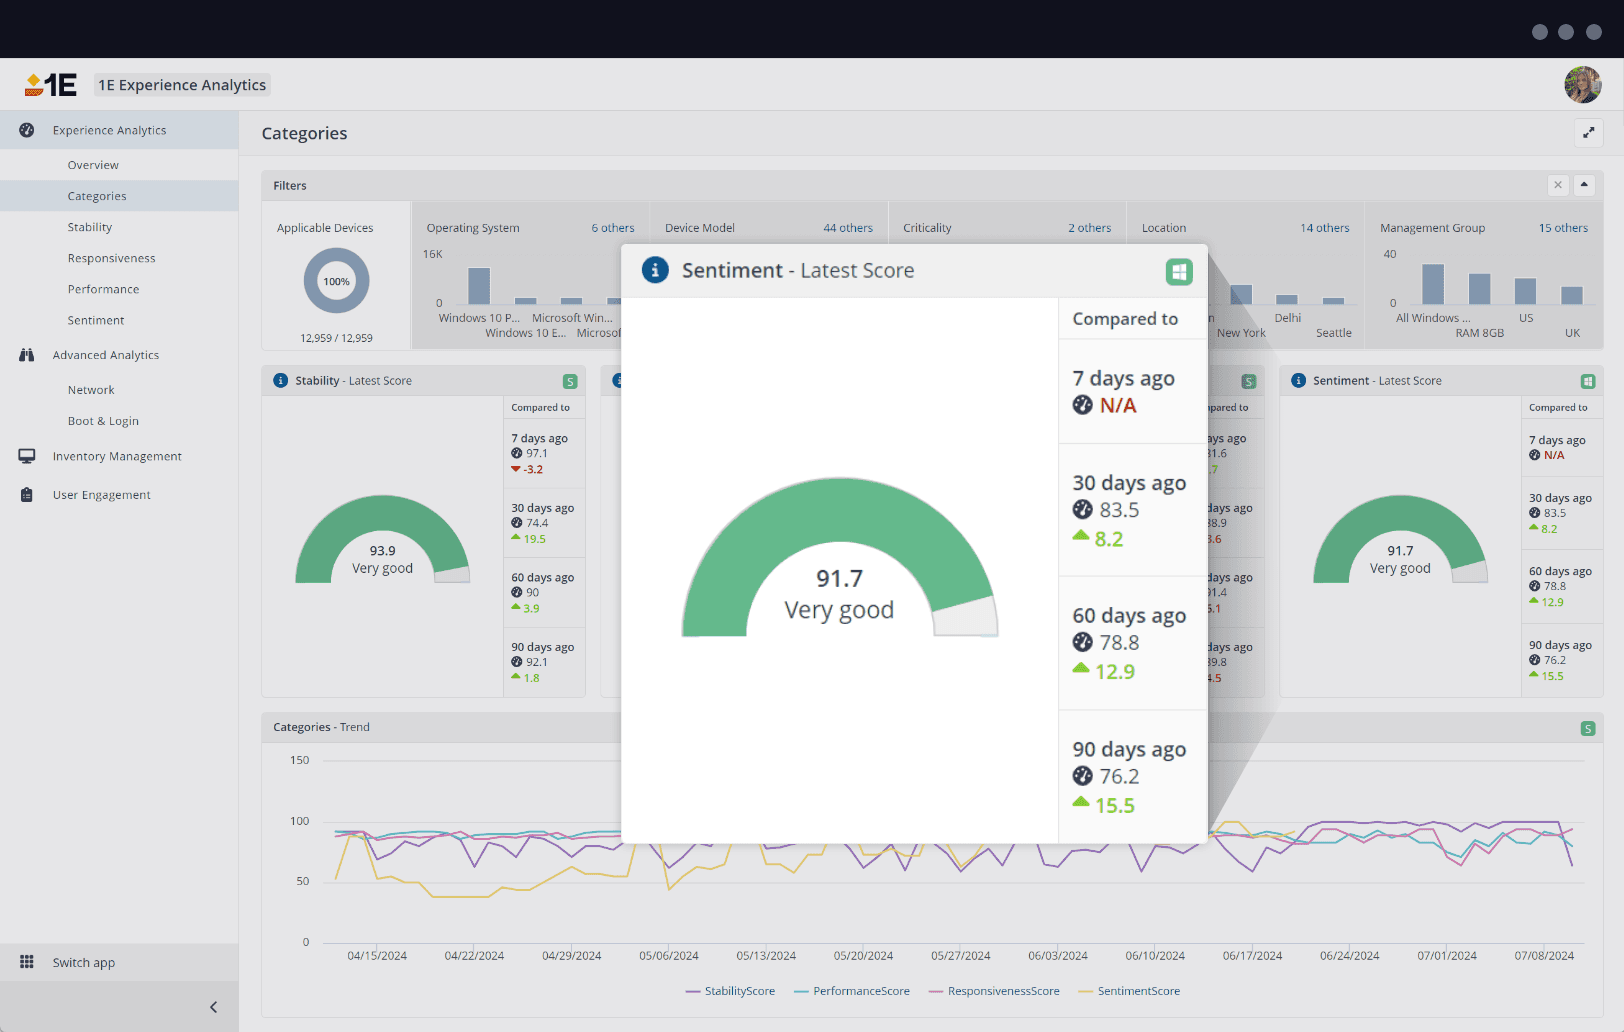Viewport: 1624px width, 1032px height.
Task: Click '15 others' link for Management Group
Action: pyautogui.click(x=1563, y=228)
